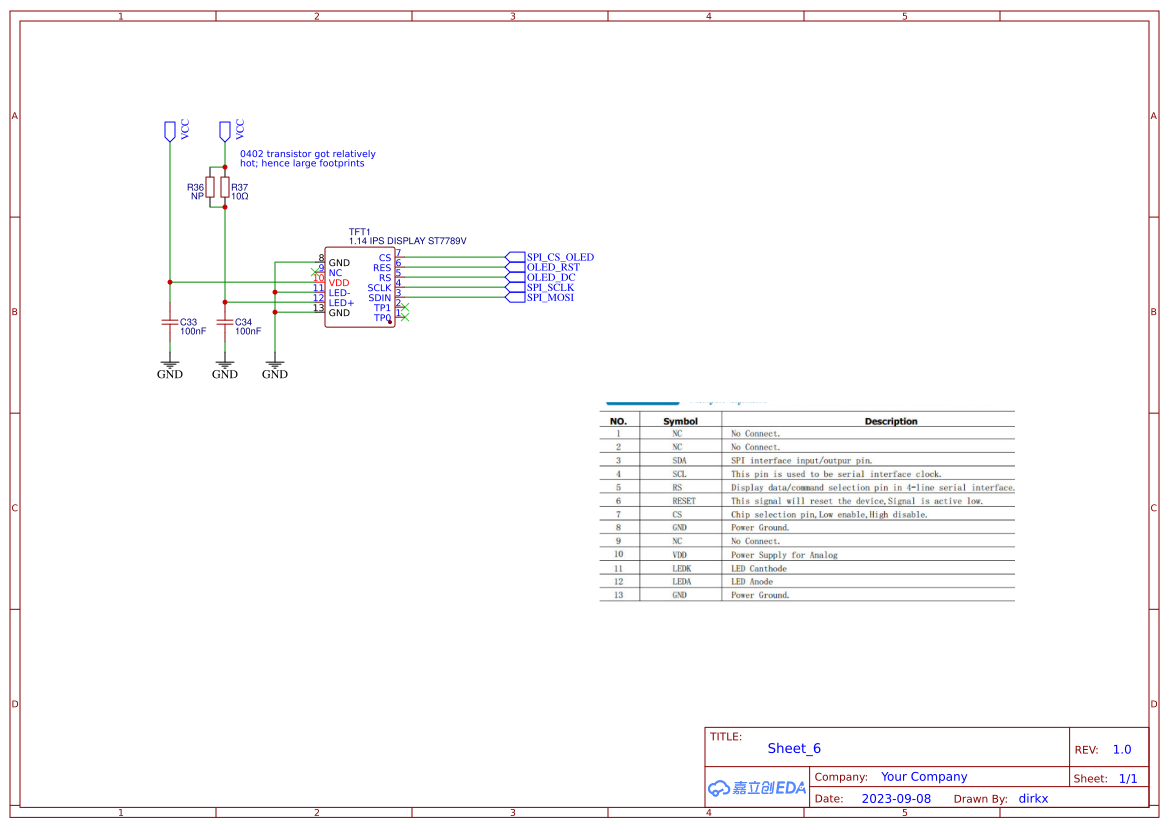
Task: Click the no-connect X on pin TP1
Action: (x=405, y=308)
